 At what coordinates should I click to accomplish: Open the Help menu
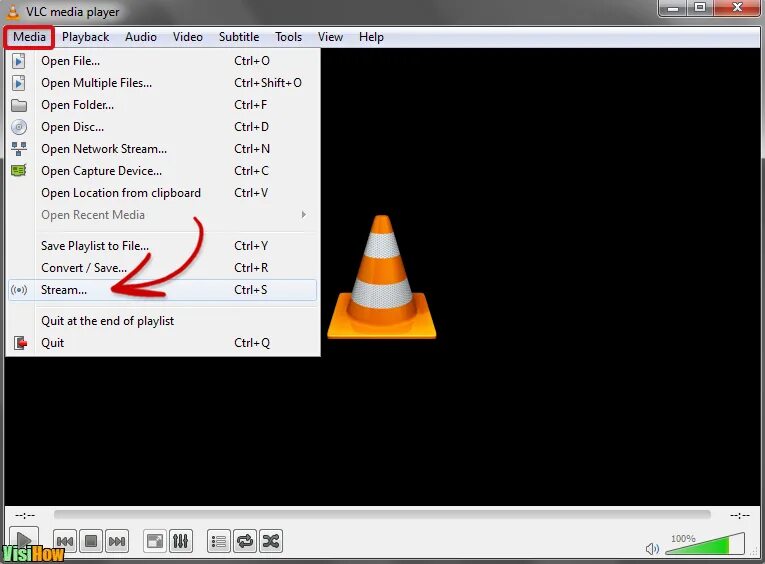tap(371, 37)
